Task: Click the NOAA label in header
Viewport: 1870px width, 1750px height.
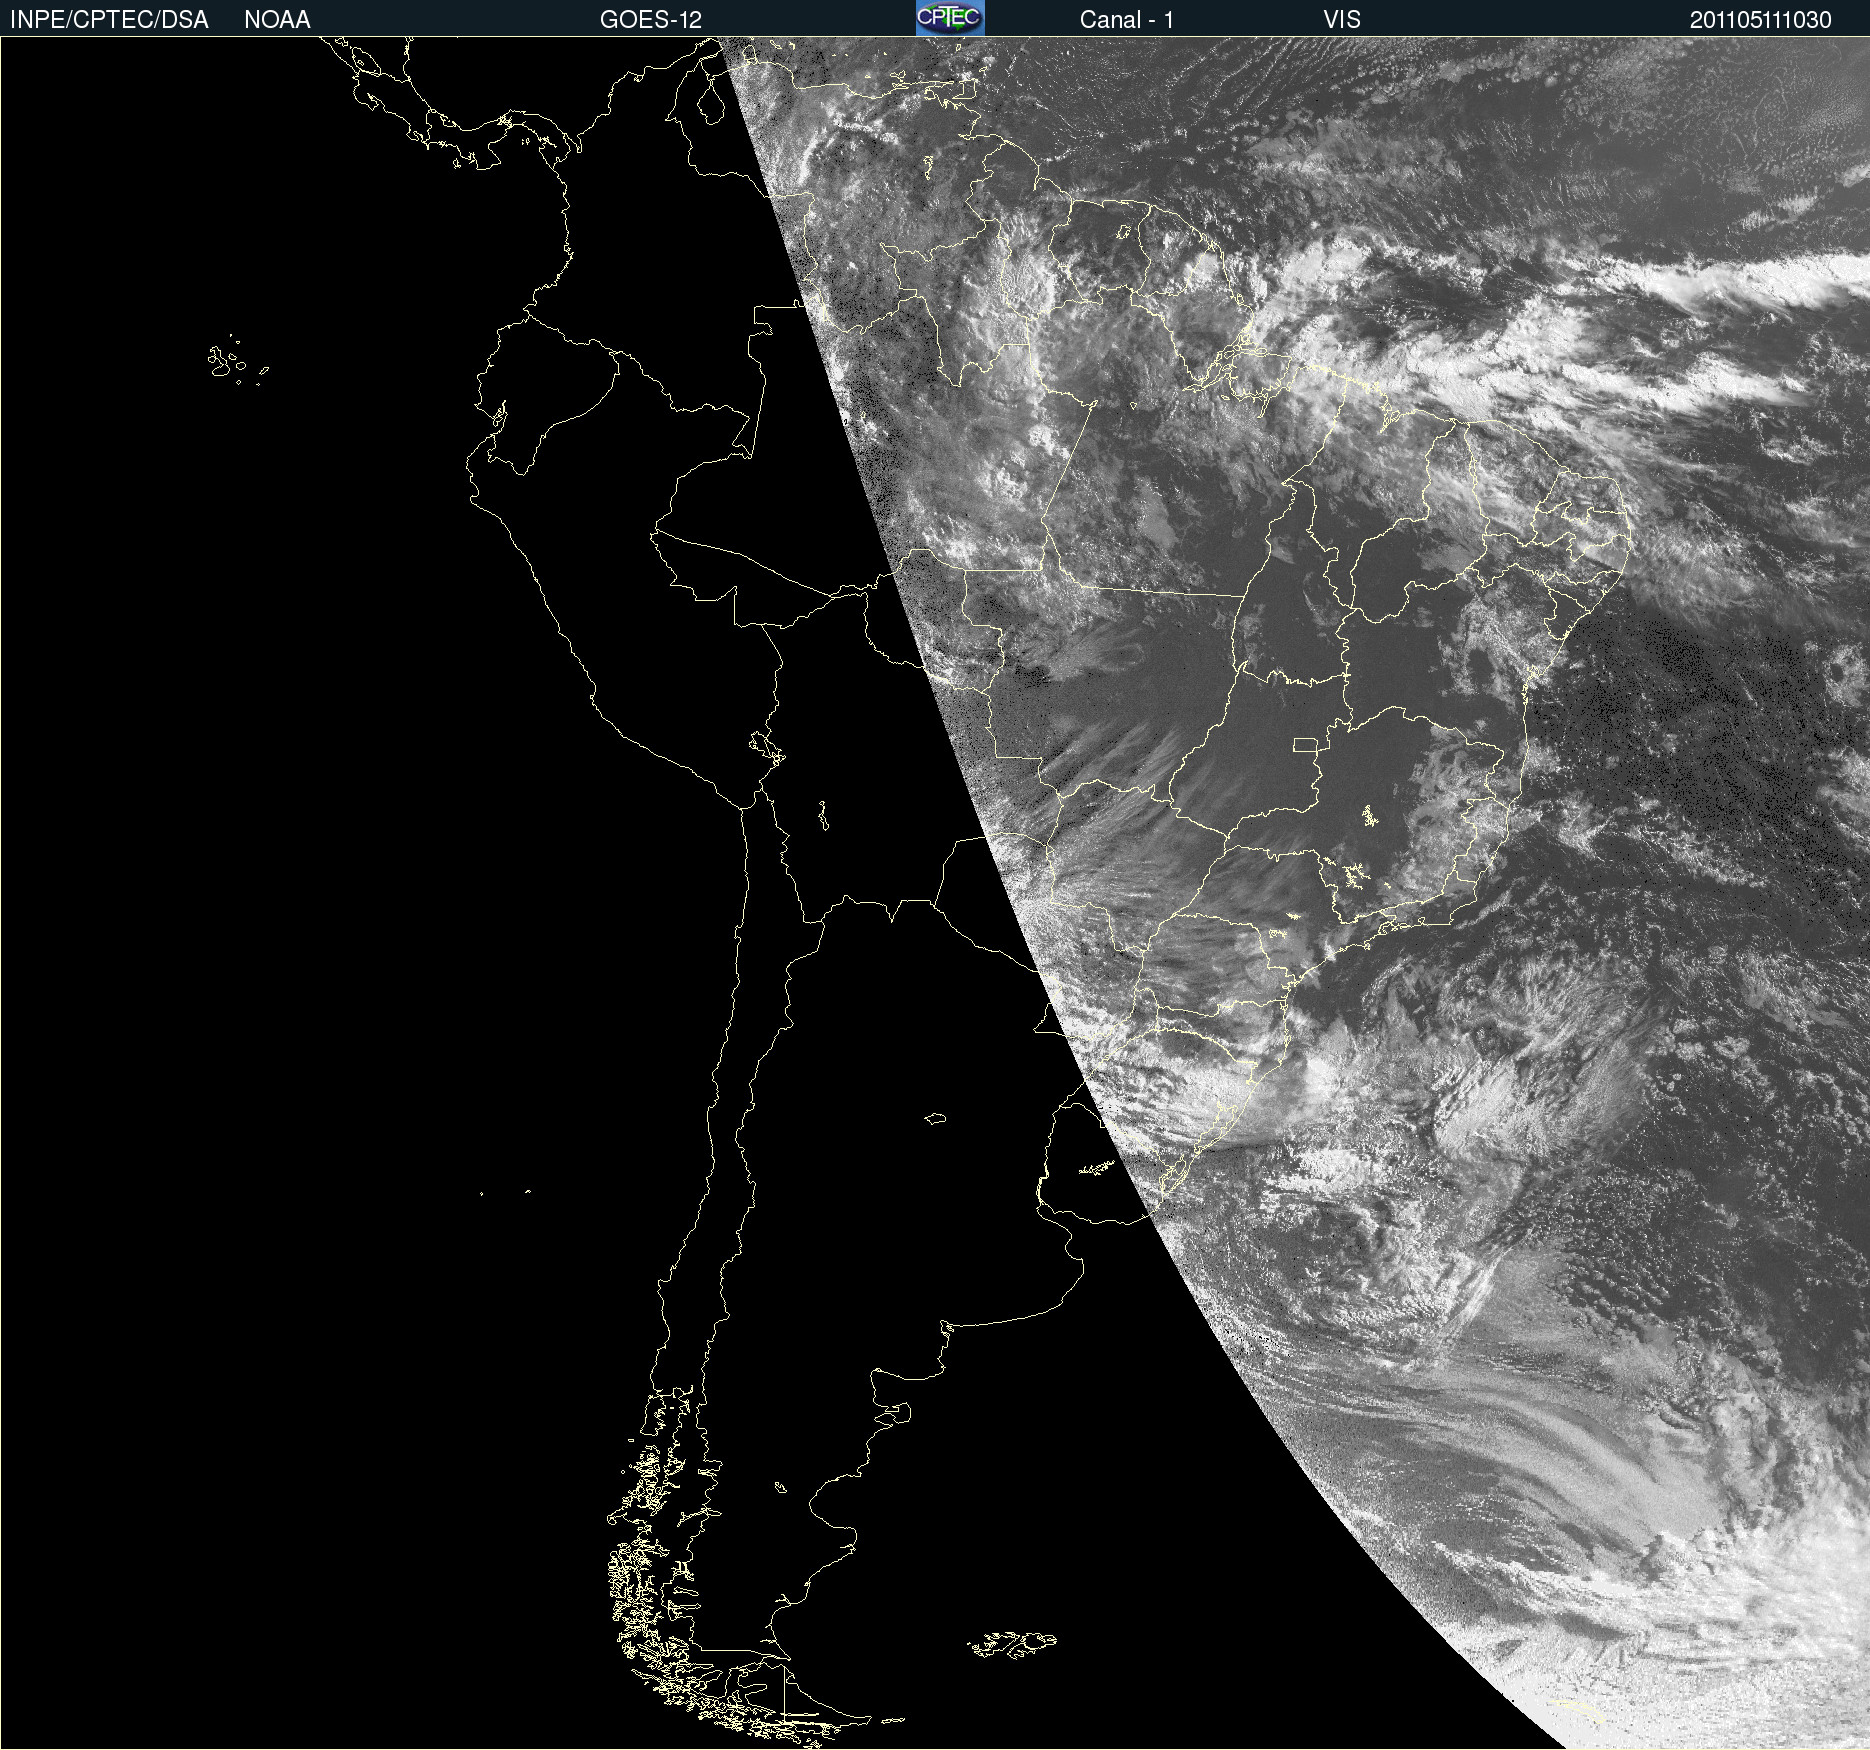Action: coord(277,20)
